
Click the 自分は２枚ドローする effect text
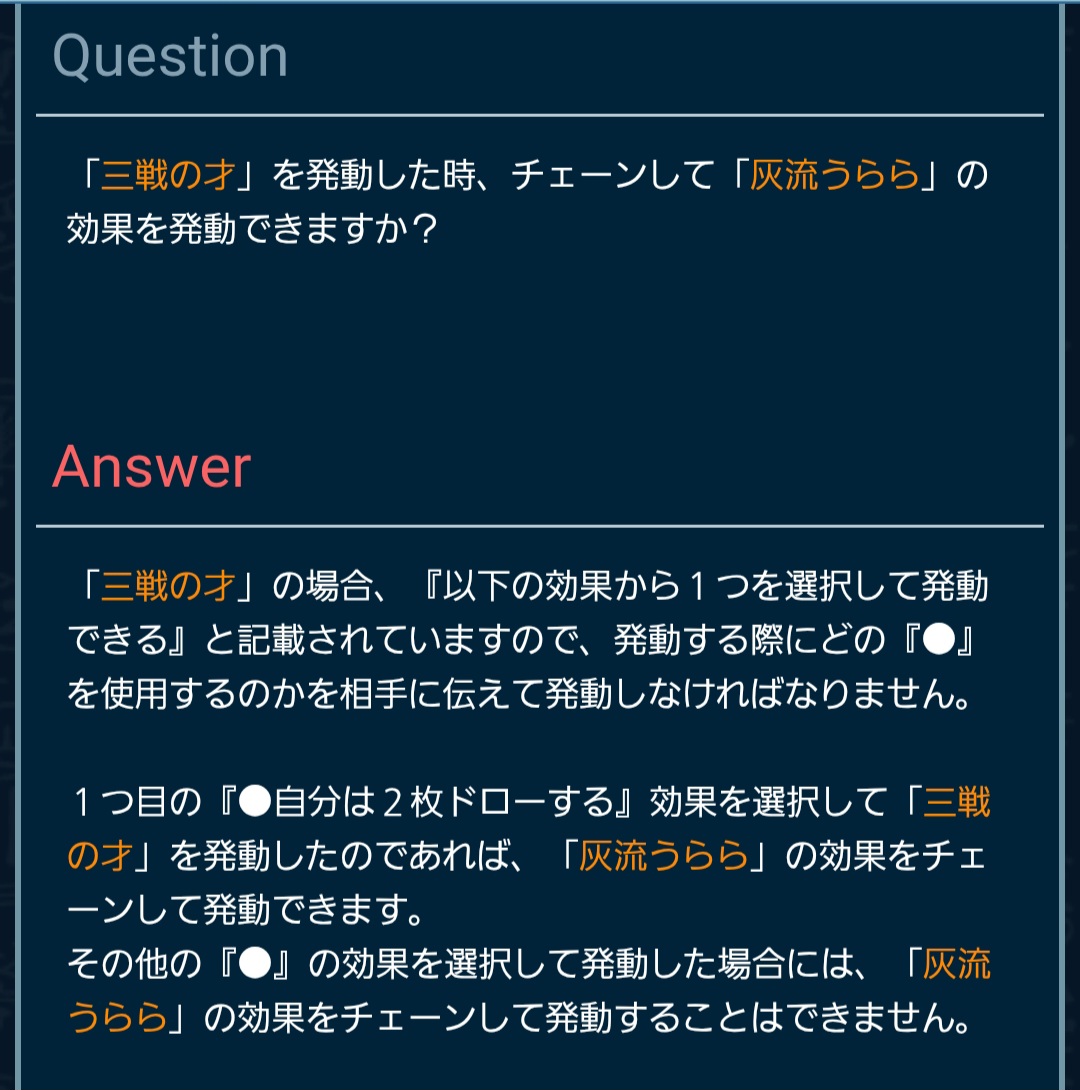442,802
